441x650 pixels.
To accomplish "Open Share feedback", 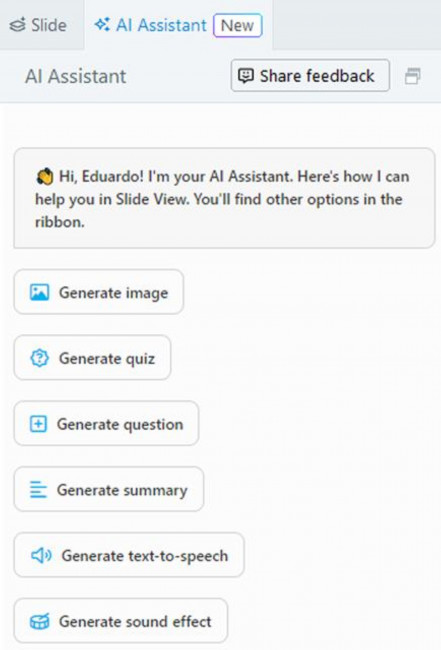I will point(310,75).
